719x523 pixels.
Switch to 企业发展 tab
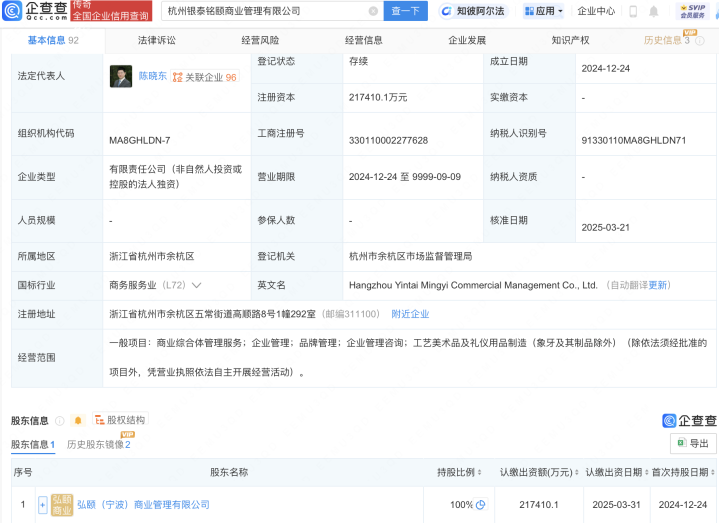467,40
